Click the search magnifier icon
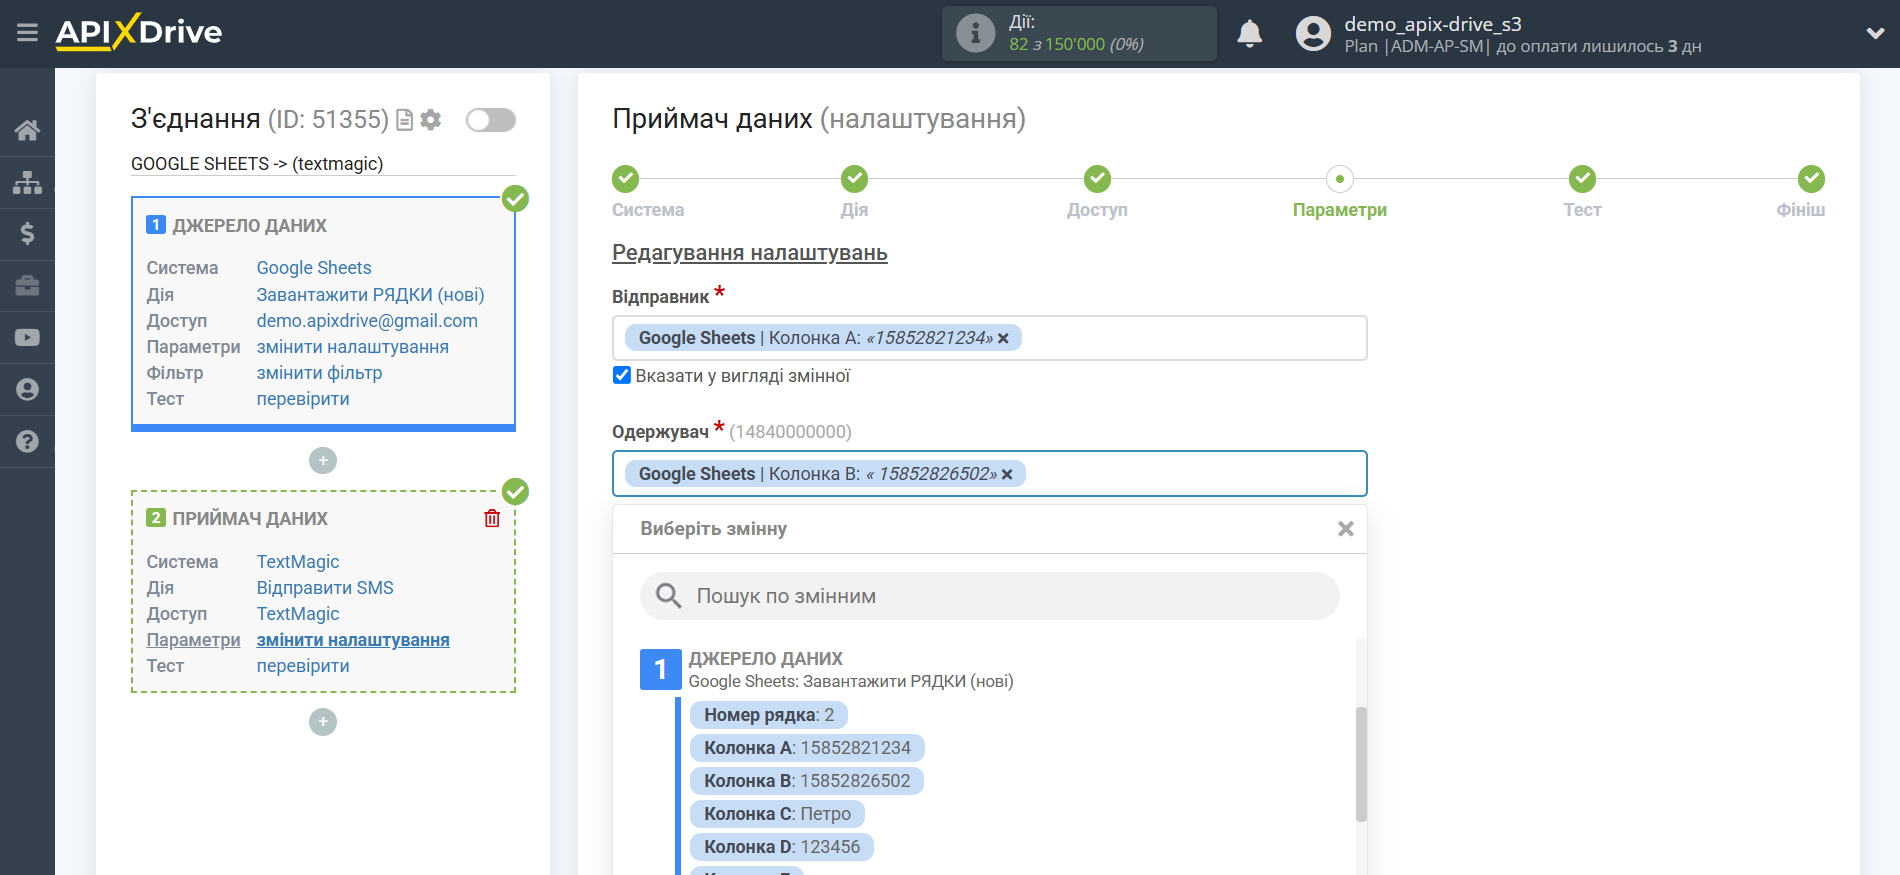The height and width of the screenshot is (875, 1900). 668,596
